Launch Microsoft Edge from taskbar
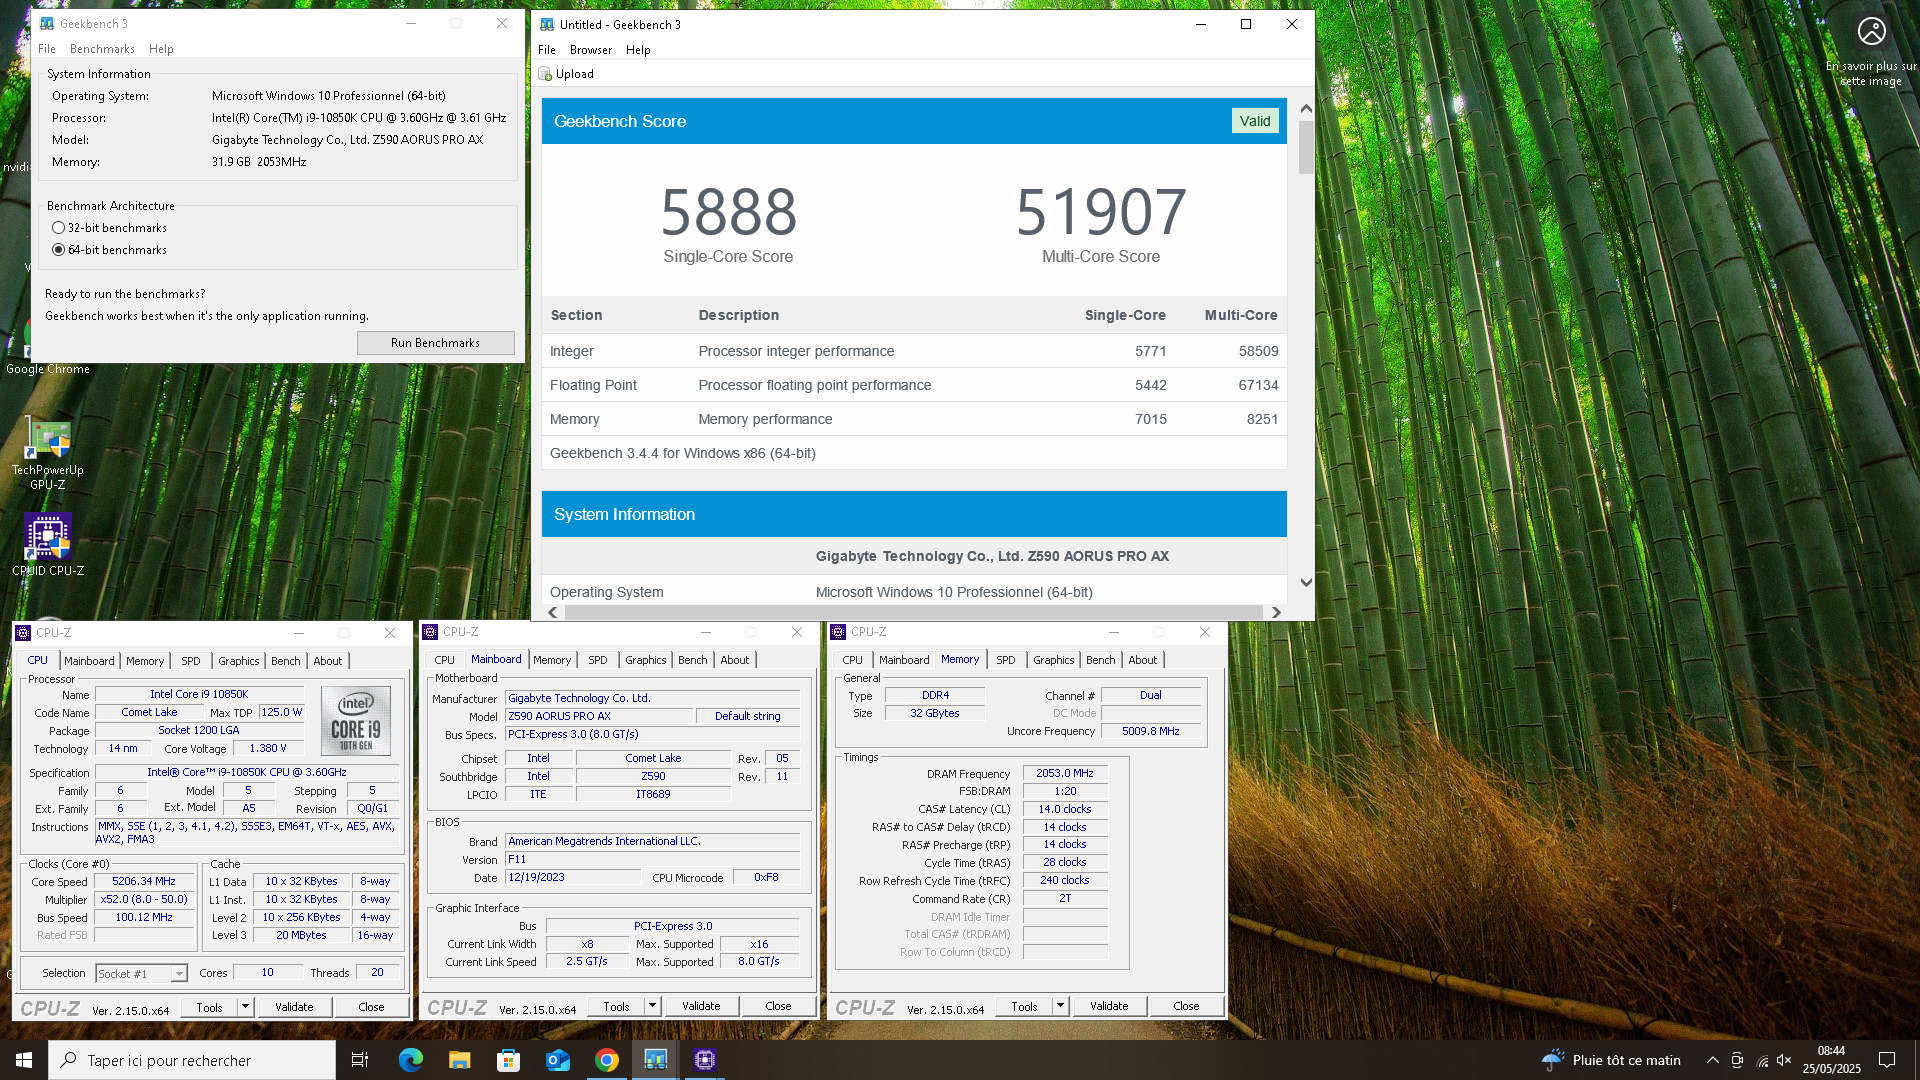This screenshot has width=1920, height=1080. coord(410,1060)
